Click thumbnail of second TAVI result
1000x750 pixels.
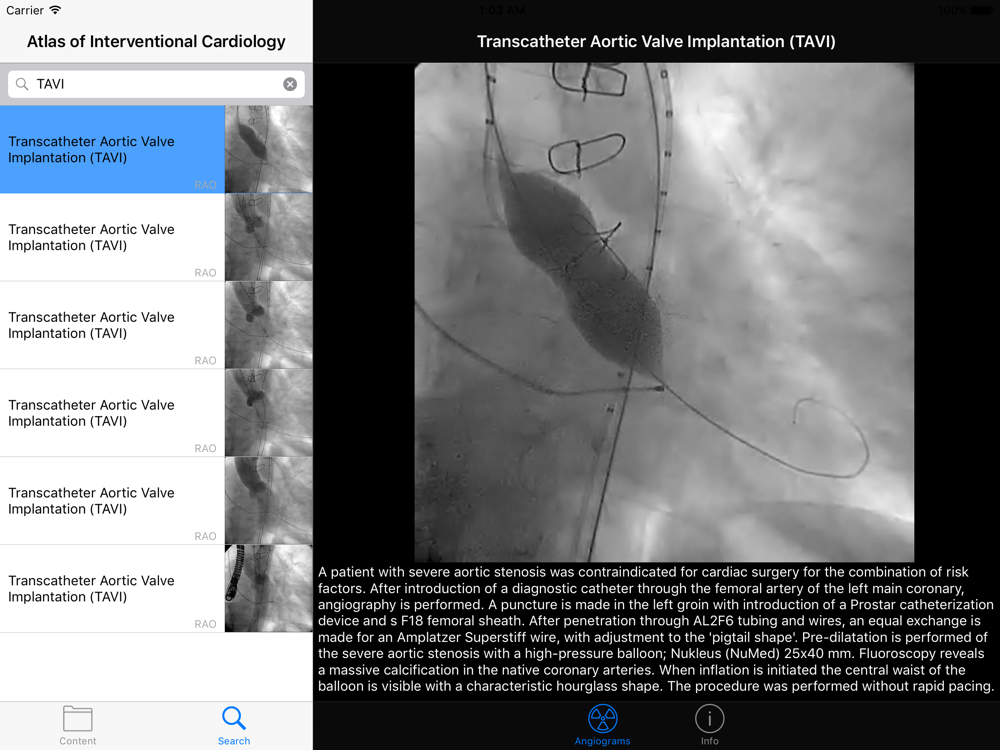pyautogui.click(x=268, y=237)
